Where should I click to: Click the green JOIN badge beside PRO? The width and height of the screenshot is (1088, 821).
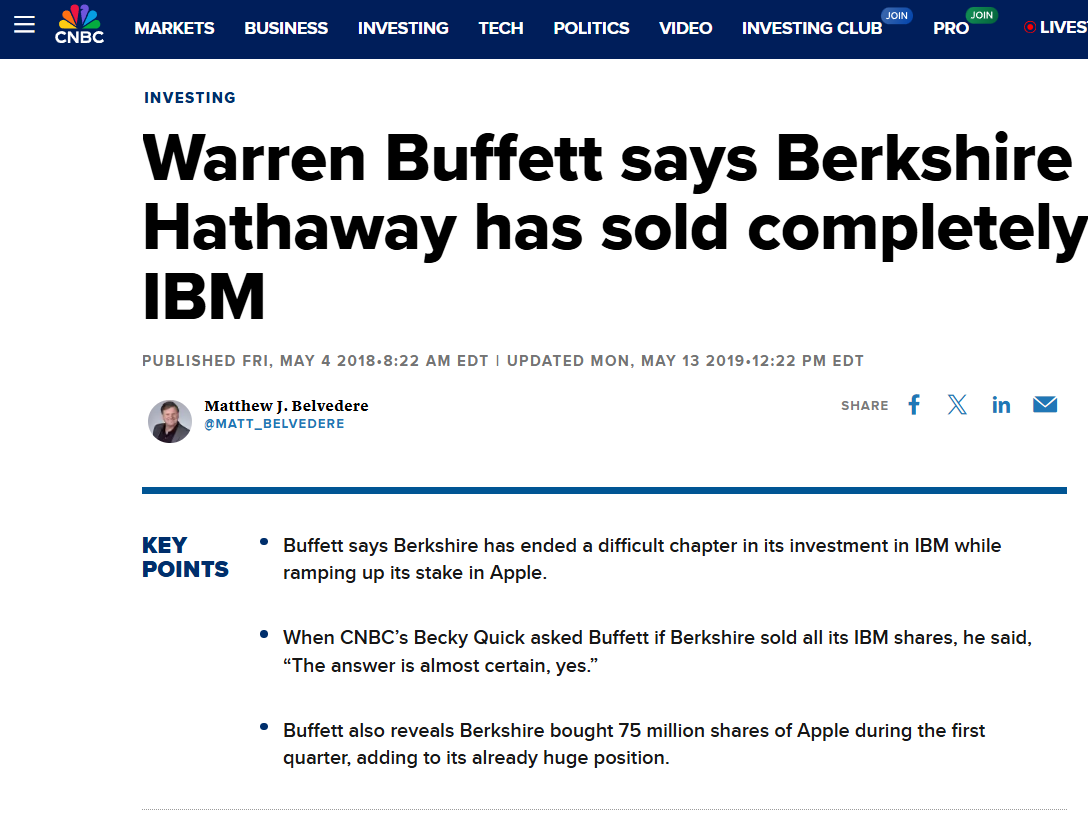coord(982,15)
